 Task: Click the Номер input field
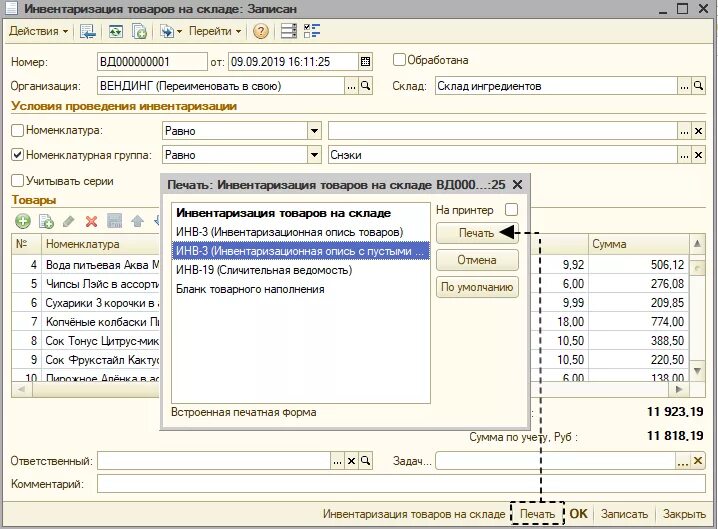(152, 61)
